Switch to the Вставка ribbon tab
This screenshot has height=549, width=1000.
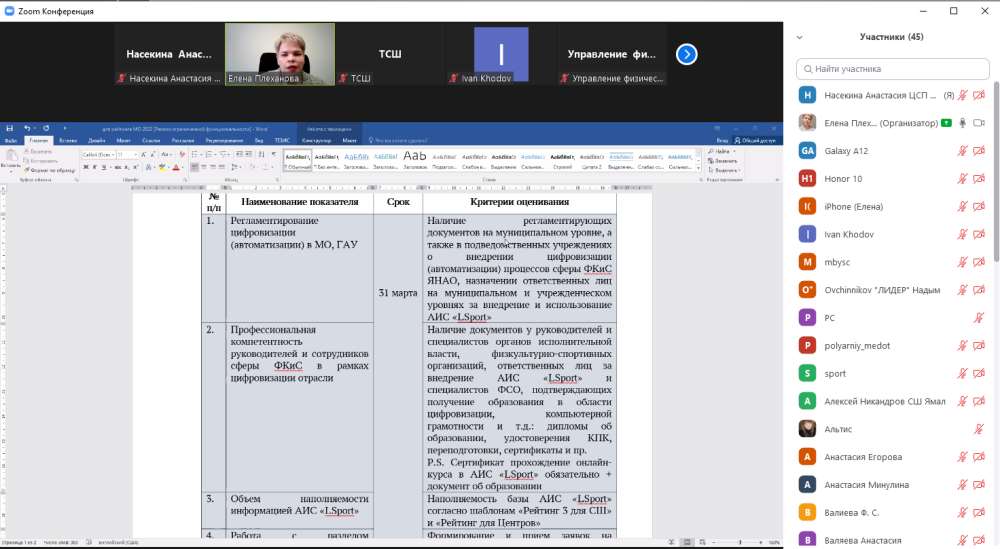point(68,140)
